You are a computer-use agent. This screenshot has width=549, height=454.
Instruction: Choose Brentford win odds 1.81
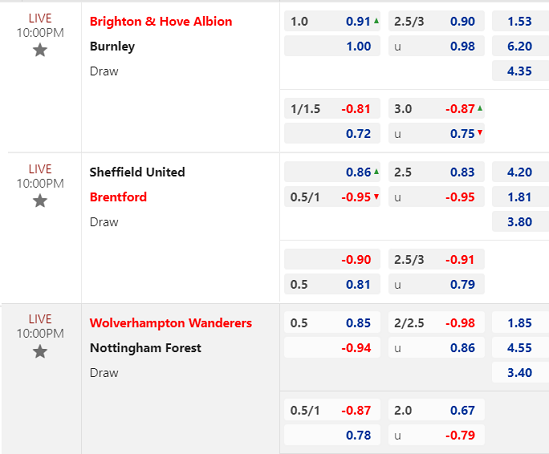pos(520,197)
